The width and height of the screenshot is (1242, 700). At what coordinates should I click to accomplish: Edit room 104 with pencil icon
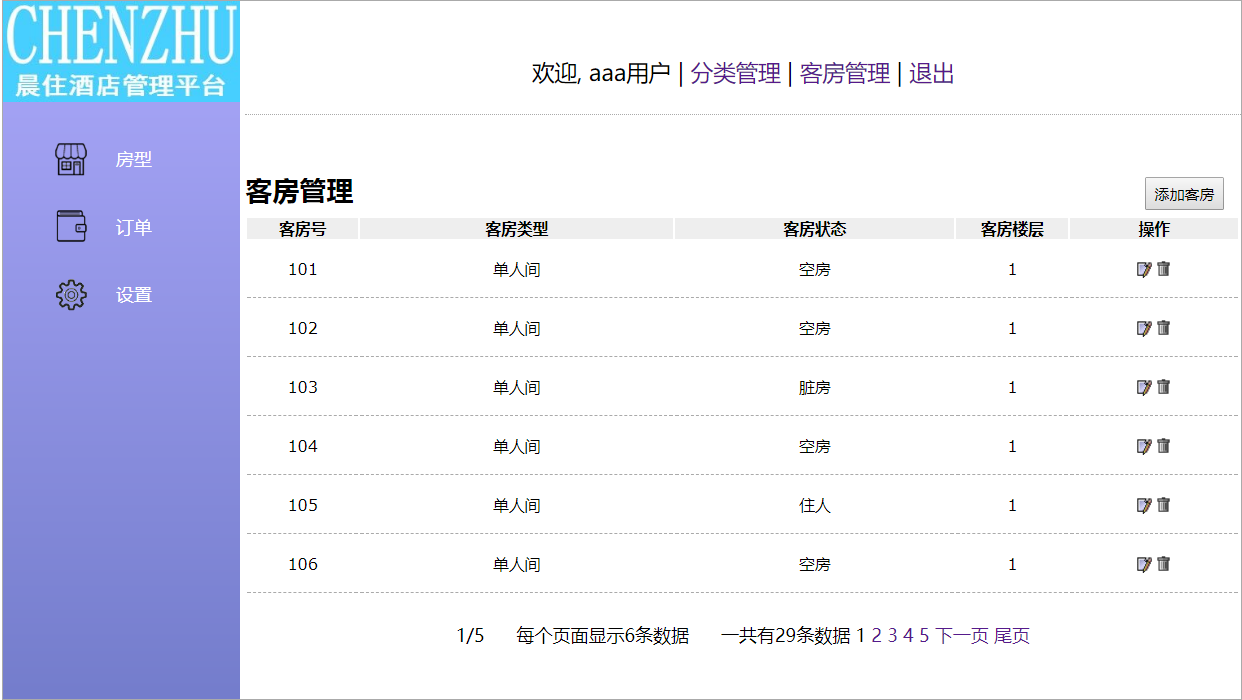(1144, 446)
